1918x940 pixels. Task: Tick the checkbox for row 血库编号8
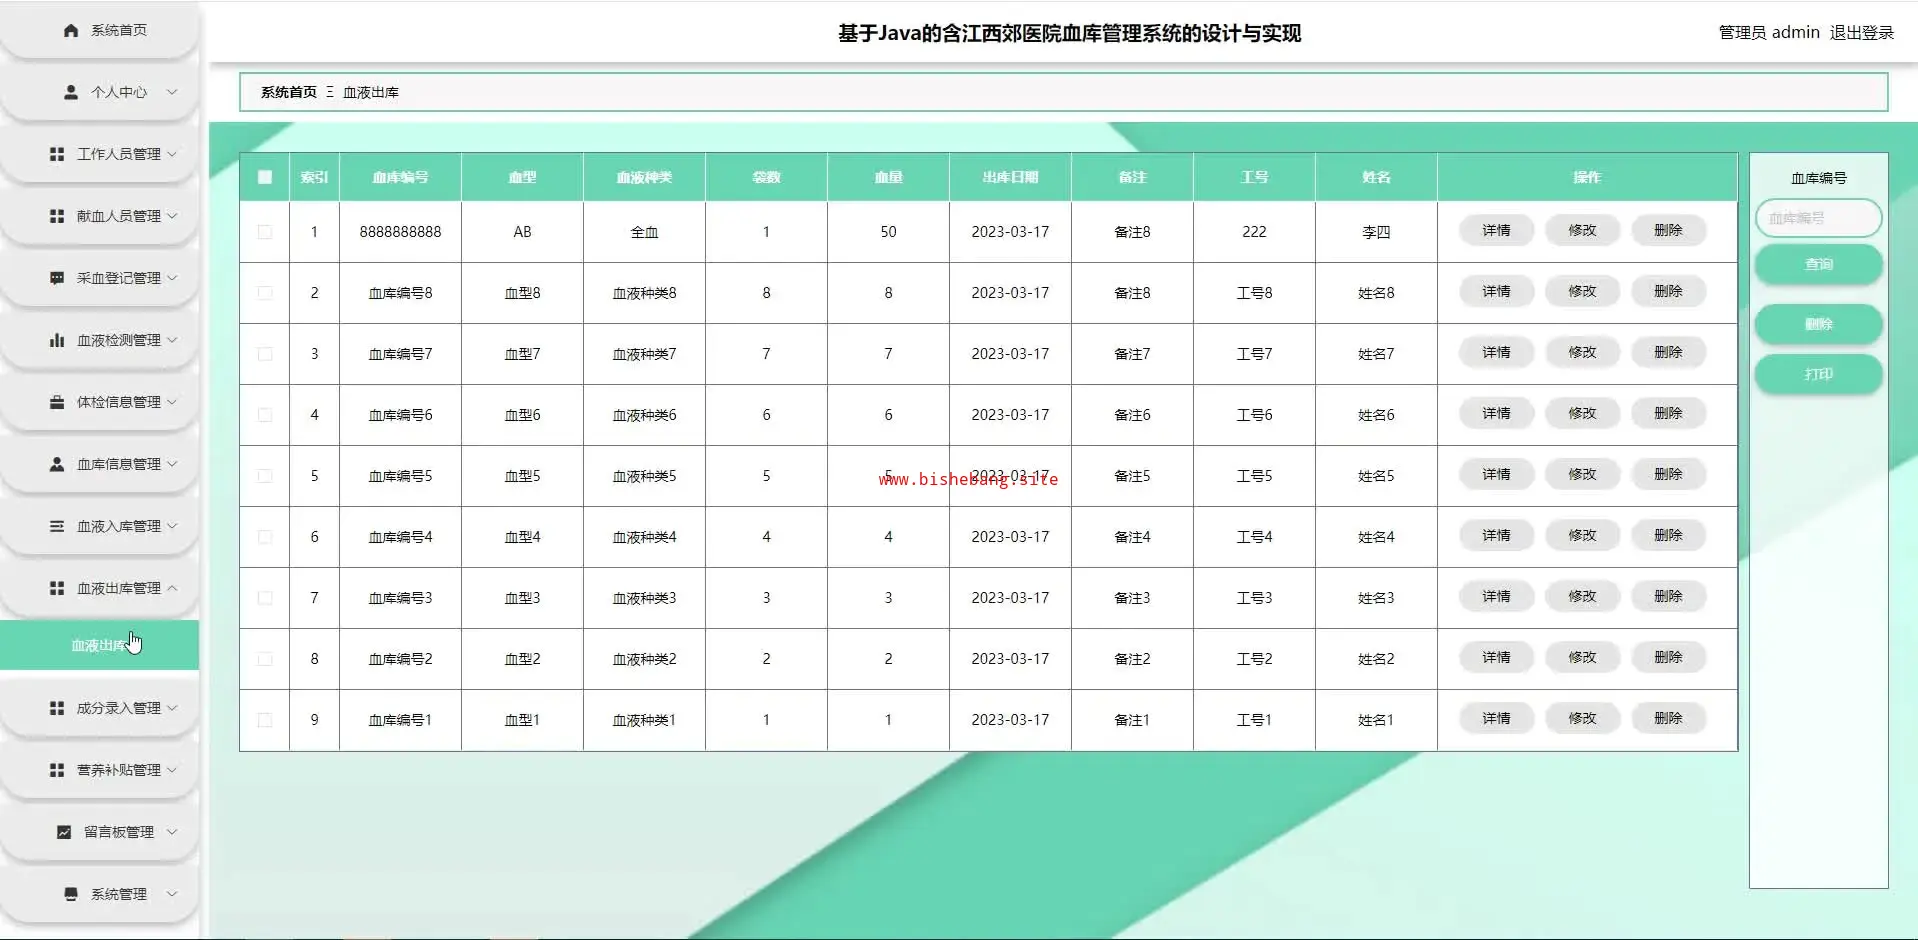265,293
